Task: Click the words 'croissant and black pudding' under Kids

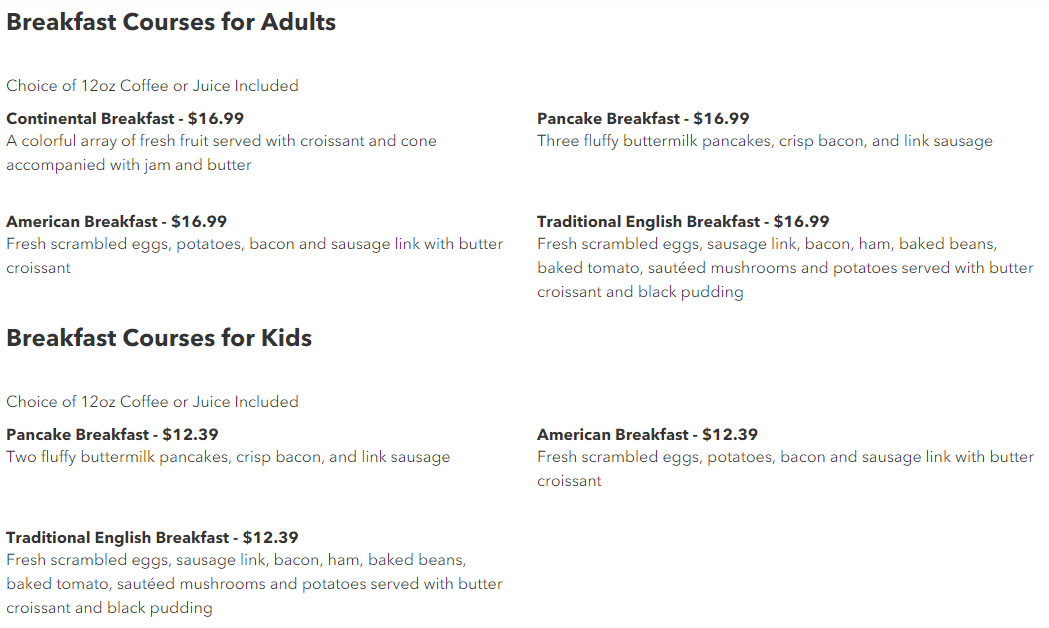Action: click(x=110, y=607)
